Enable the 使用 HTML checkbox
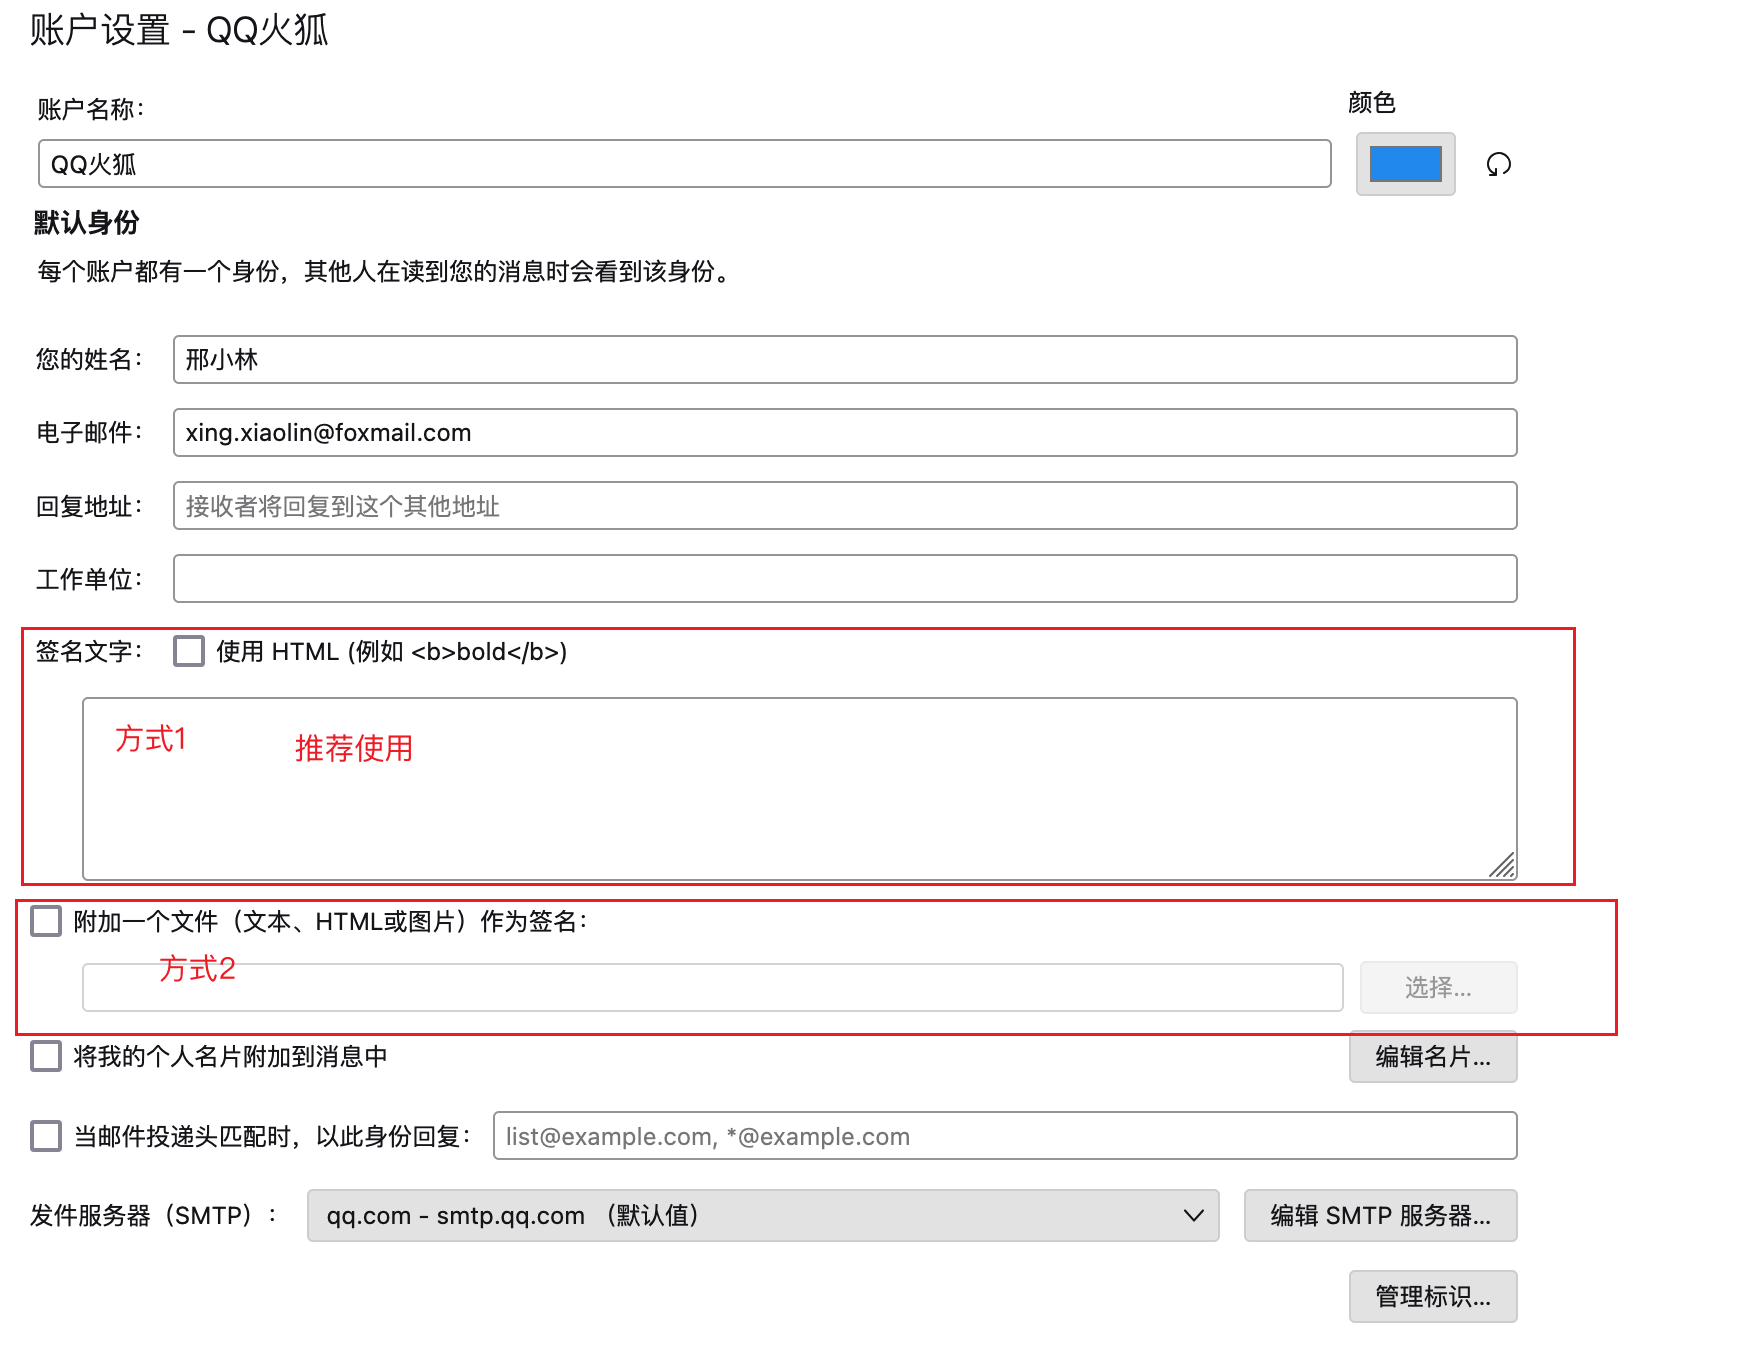1740x1360 pixels. (x=187, y=651)
